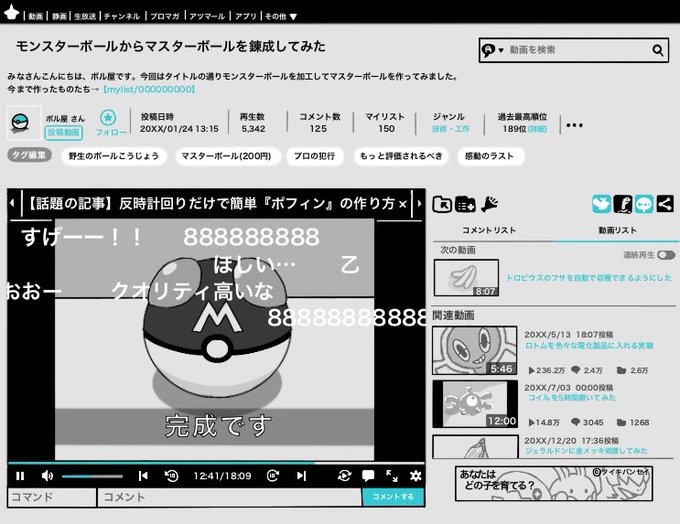Open the 5:46 Rotom video thumbnail
Screen dimensions: 680x524
click(x=475, y=350)
